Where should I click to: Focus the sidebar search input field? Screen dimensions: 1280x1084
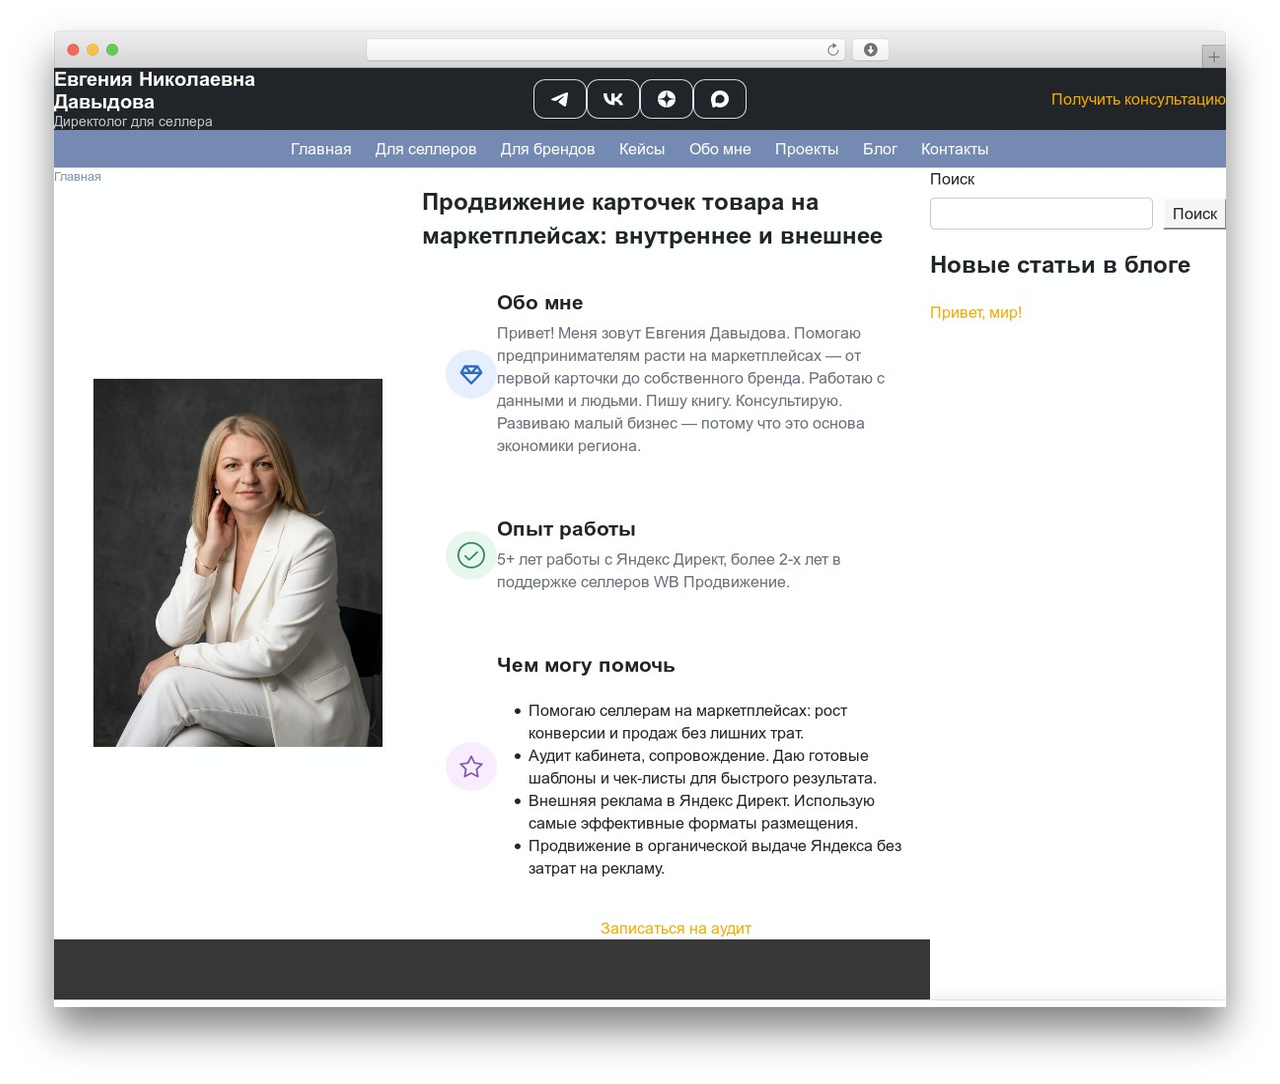[1041, 213]
